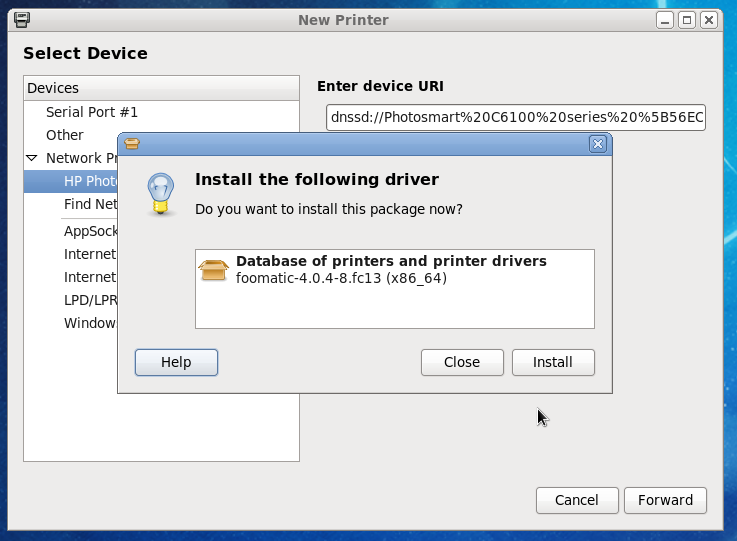Screen dimensions: 737x541
Task: Minimize the New Printer window
Action: click(x=665, y=19)
